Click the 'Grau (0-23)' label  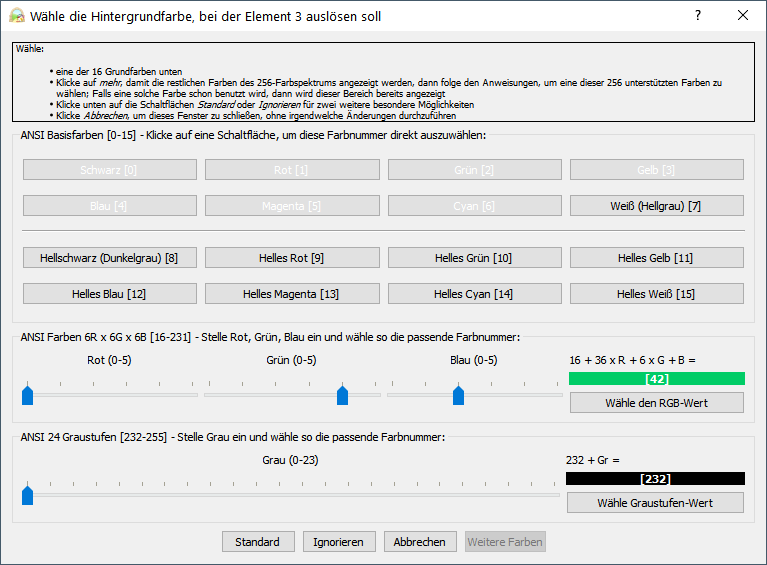click(290, 460)
